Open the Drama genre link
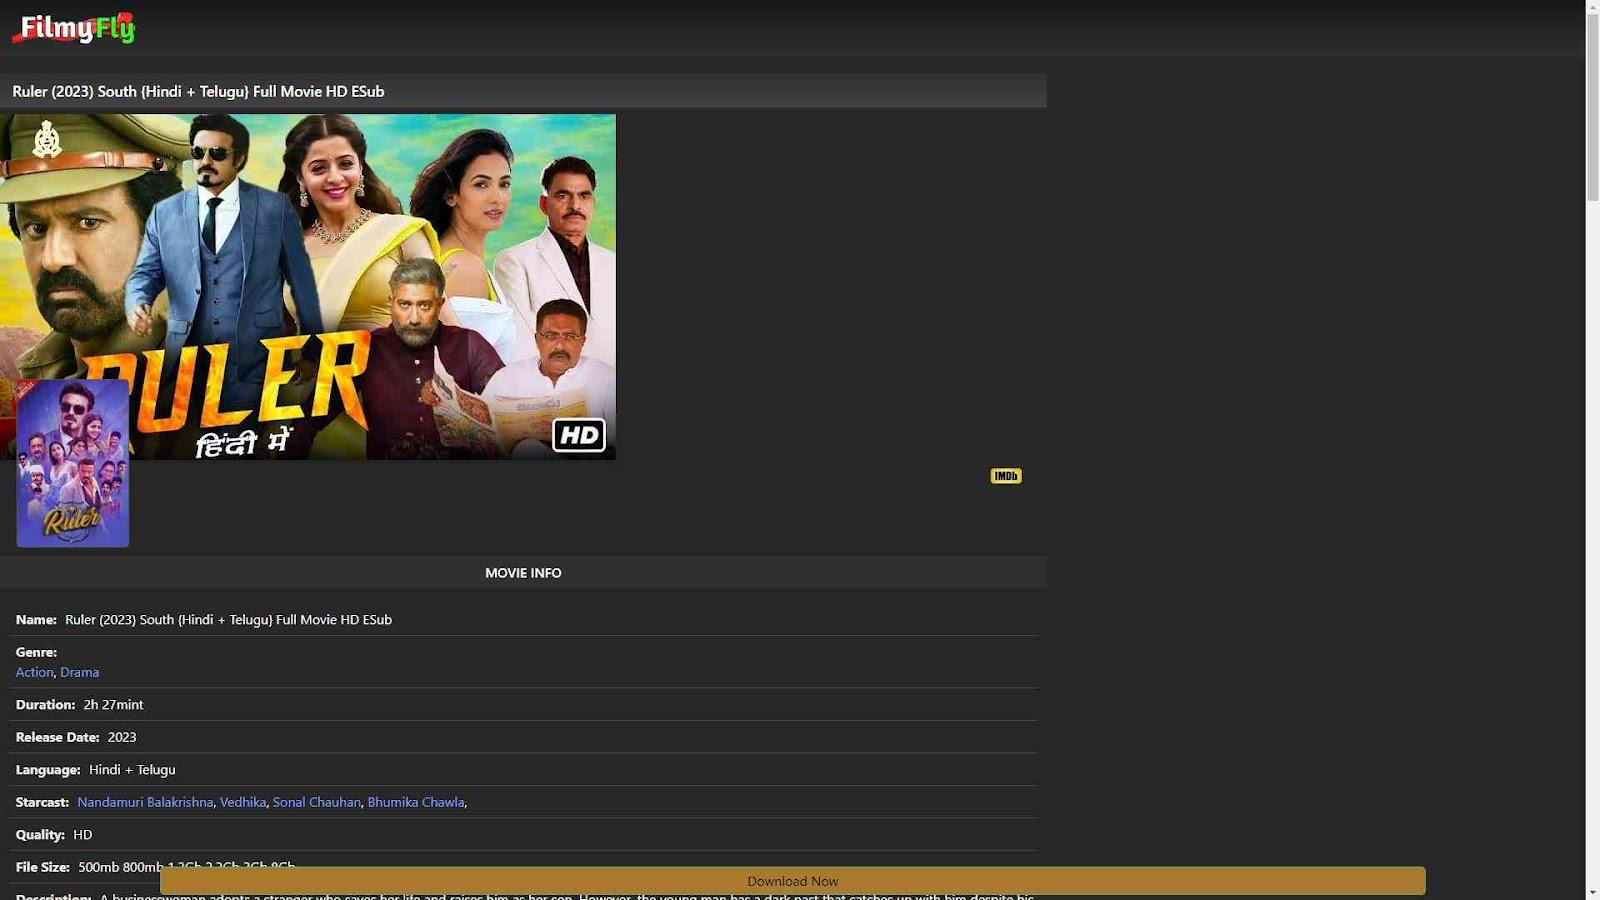 pyautogui.click(x=79, y=672)
